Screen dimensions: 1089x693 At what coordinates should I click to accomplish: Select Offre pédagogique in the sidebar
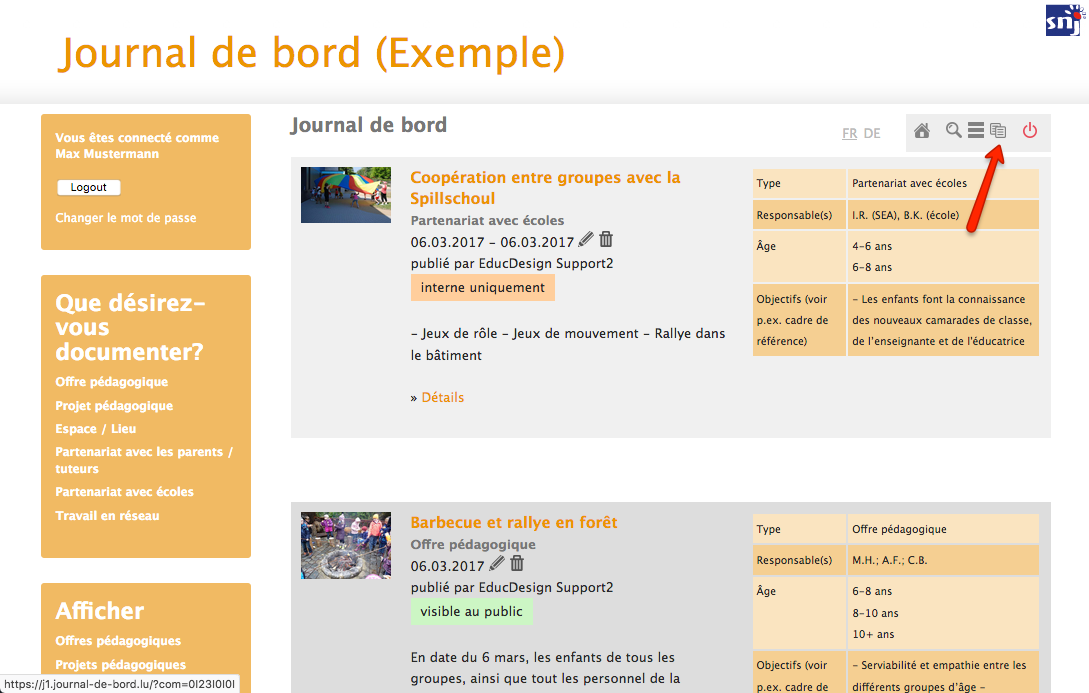pyautogui.click(x=112, y=382)
